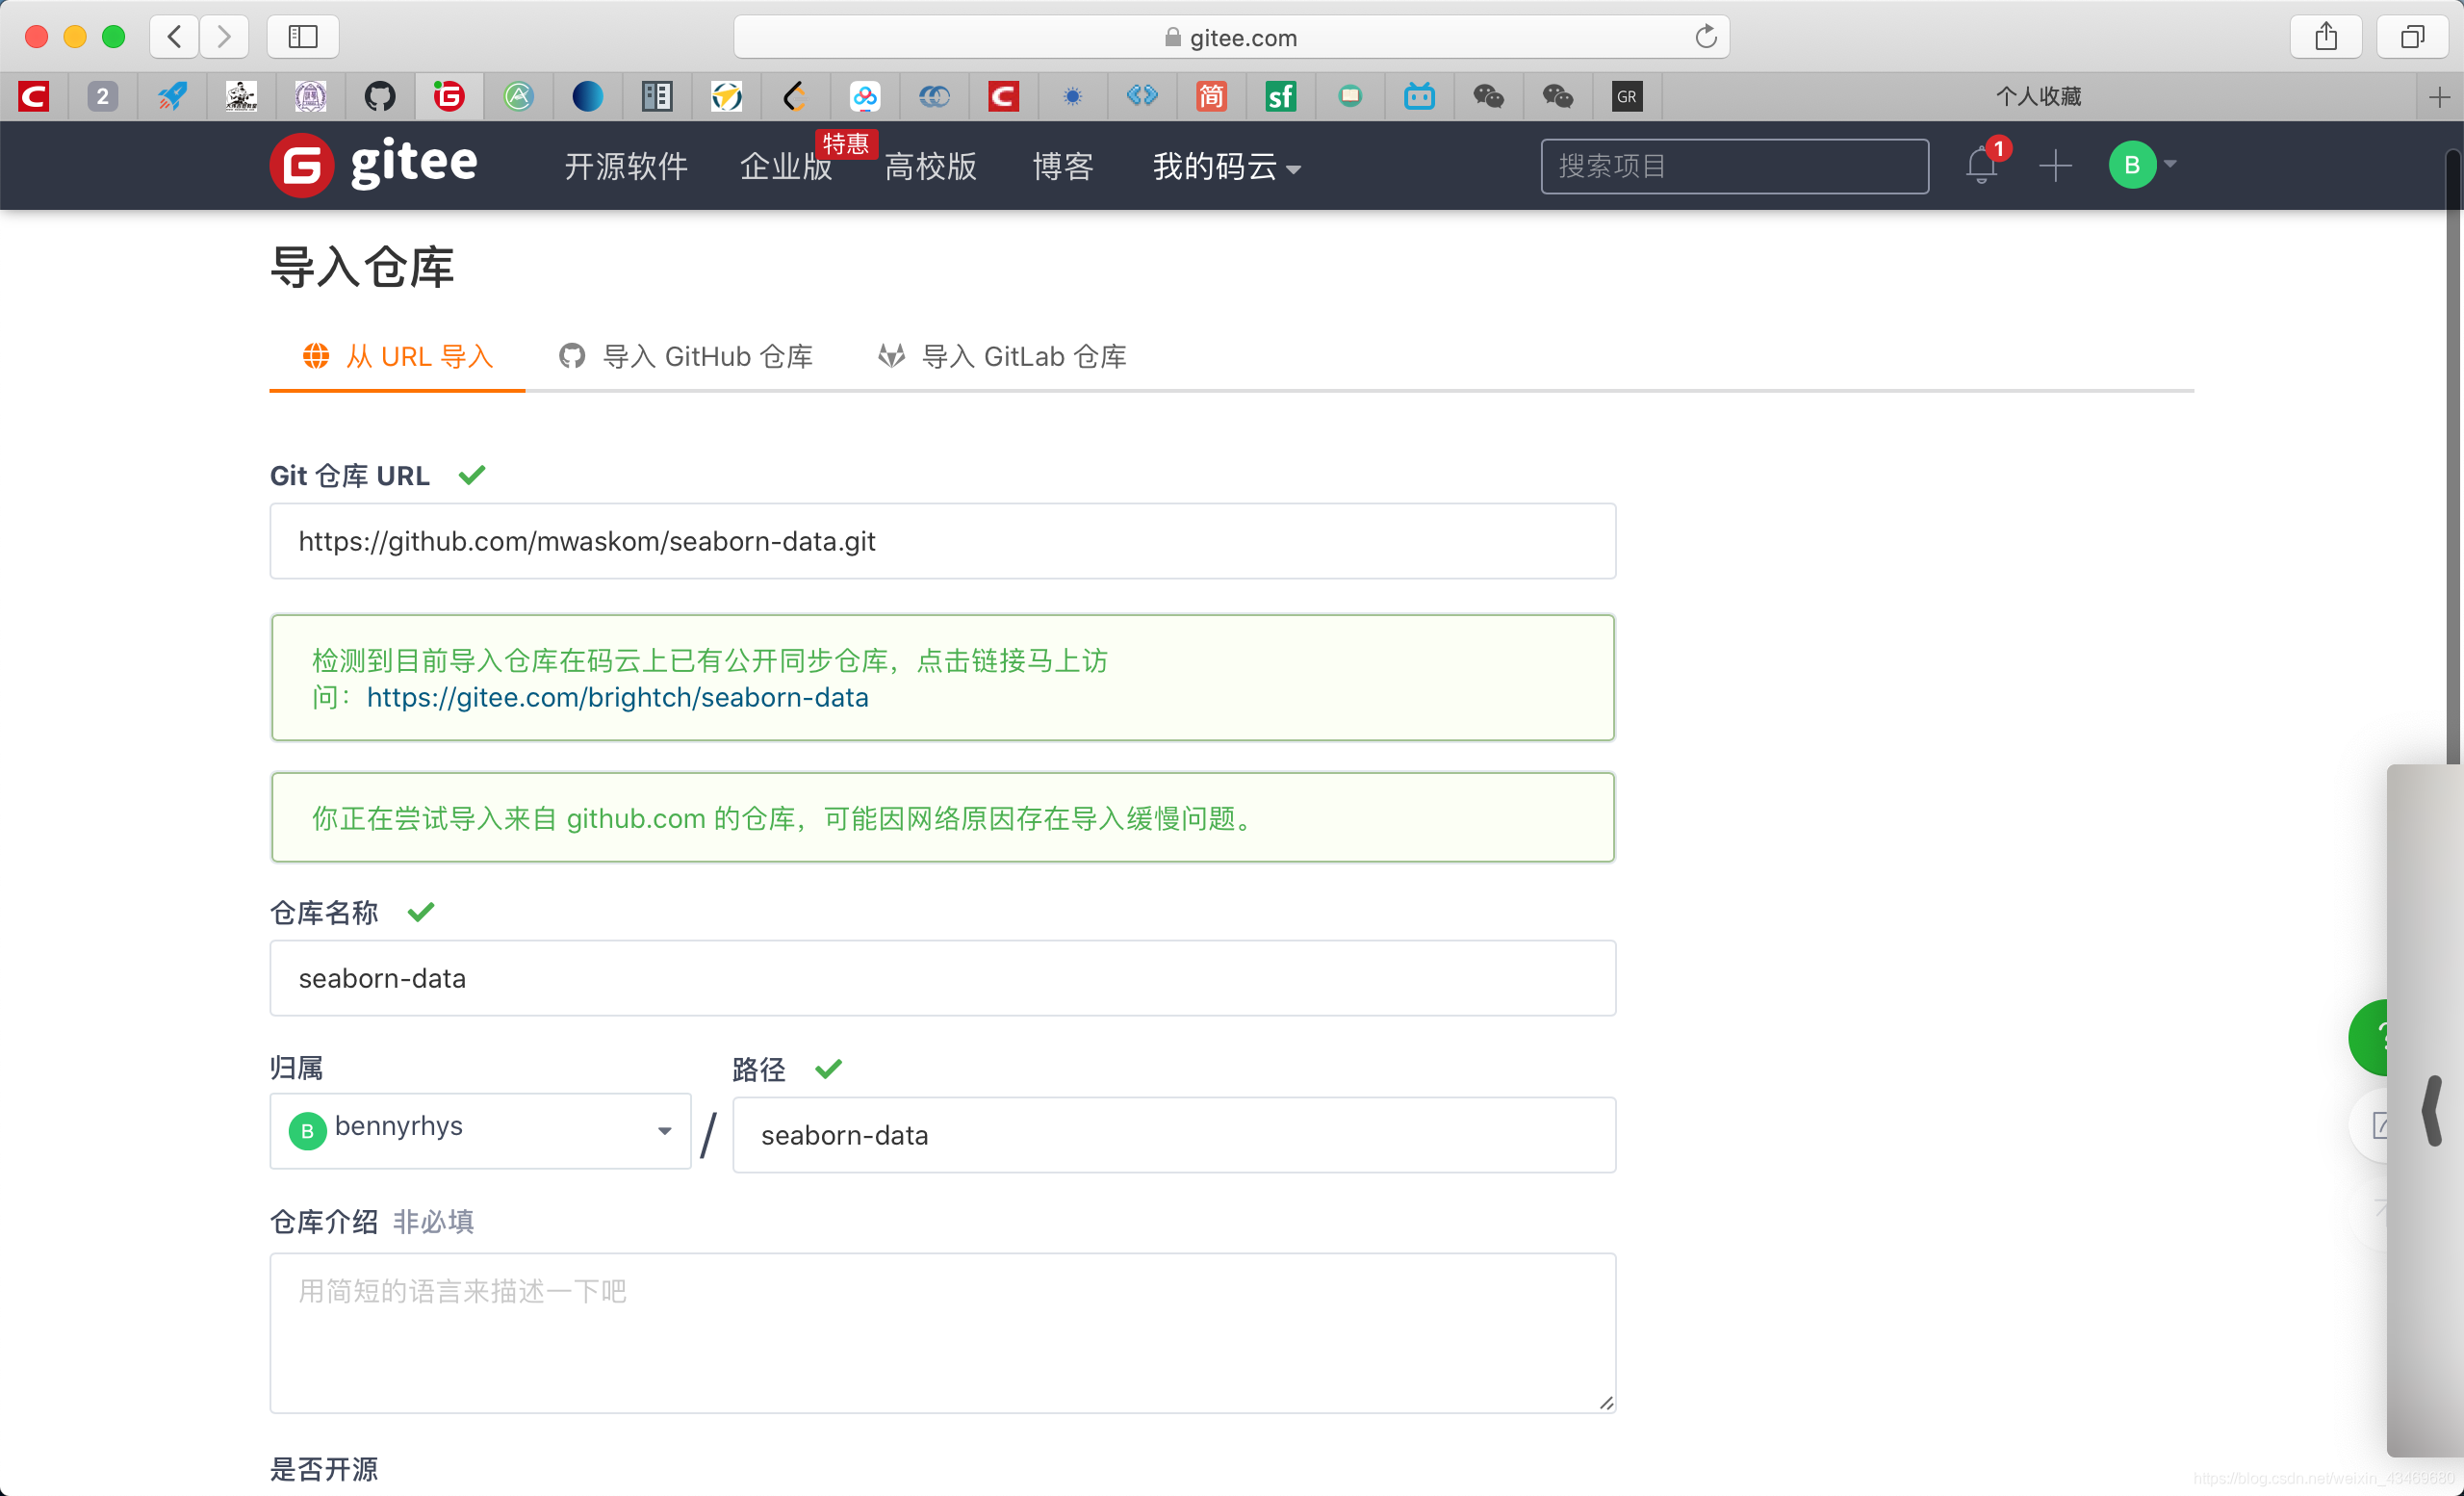Show Safari tab overview
Image resolution: width=2464 pixels, height=1496 pixels.
click(2412, 37)
